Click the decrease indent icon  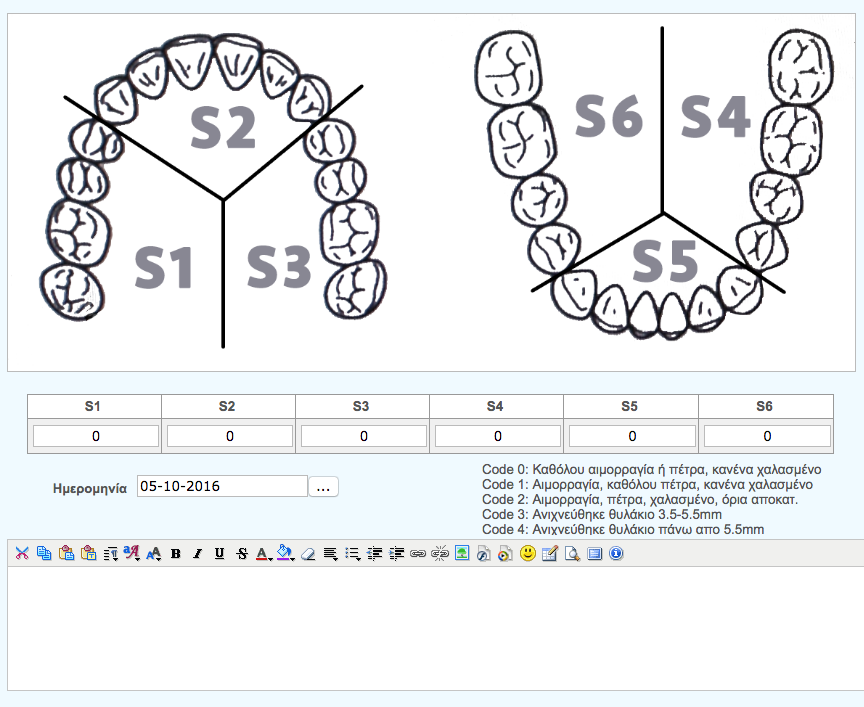pyautogui.click(x=374, y=553)
